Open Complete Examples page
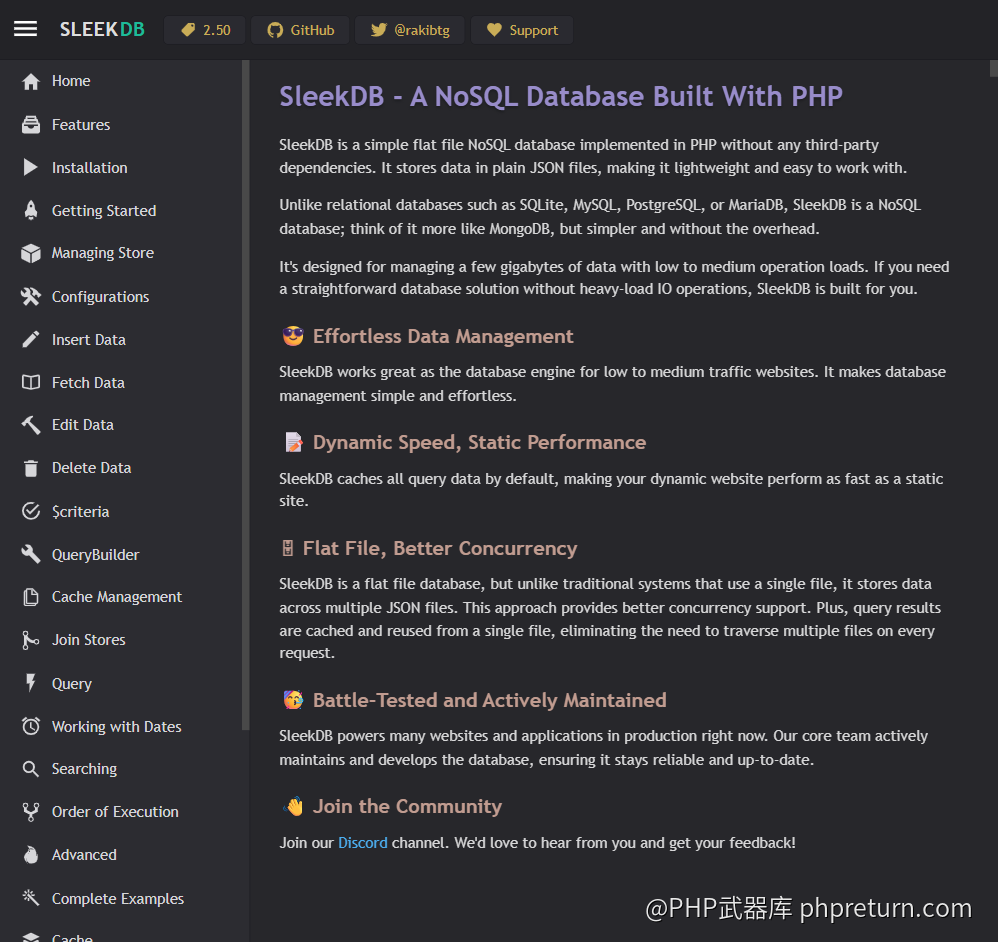This screenshot has width=998, height=942. click(x=118, y=899)
